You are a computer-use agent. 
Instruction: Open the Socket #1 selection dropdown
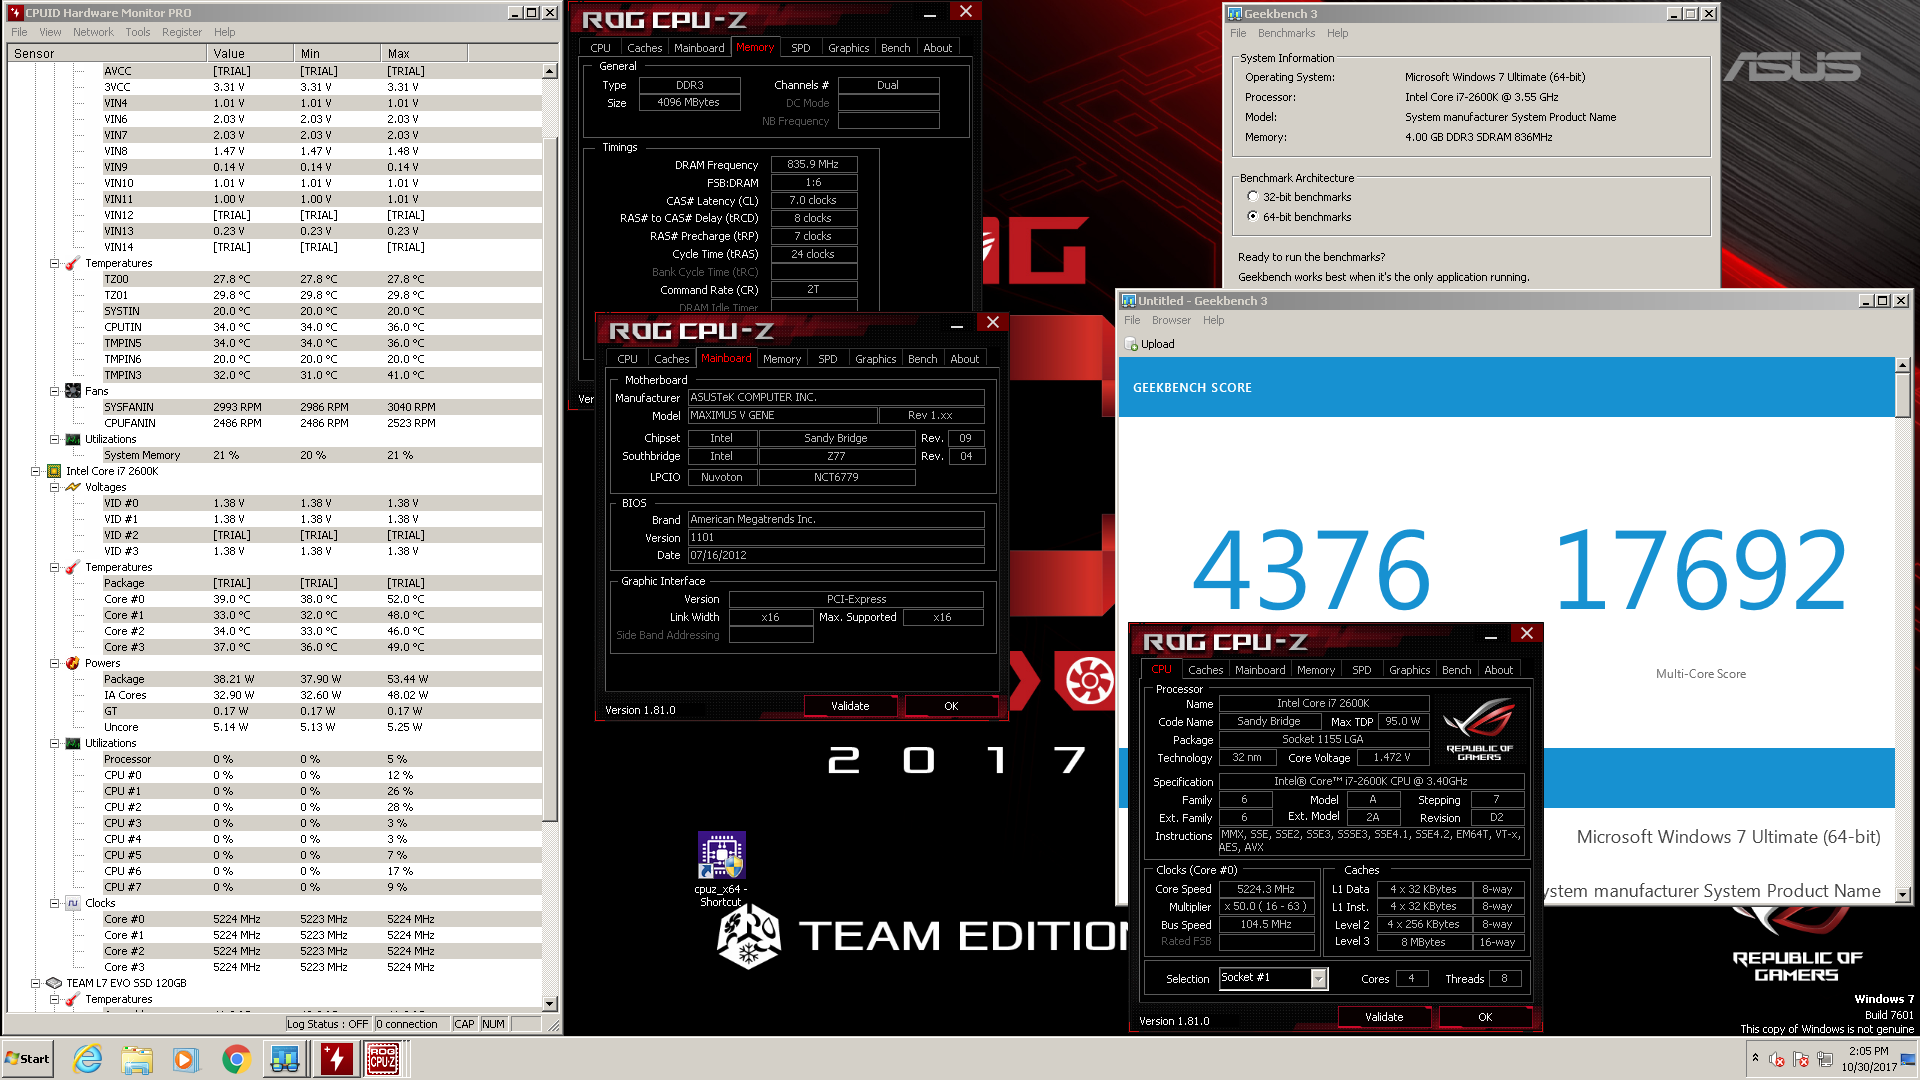click(x=1318, y=979)
